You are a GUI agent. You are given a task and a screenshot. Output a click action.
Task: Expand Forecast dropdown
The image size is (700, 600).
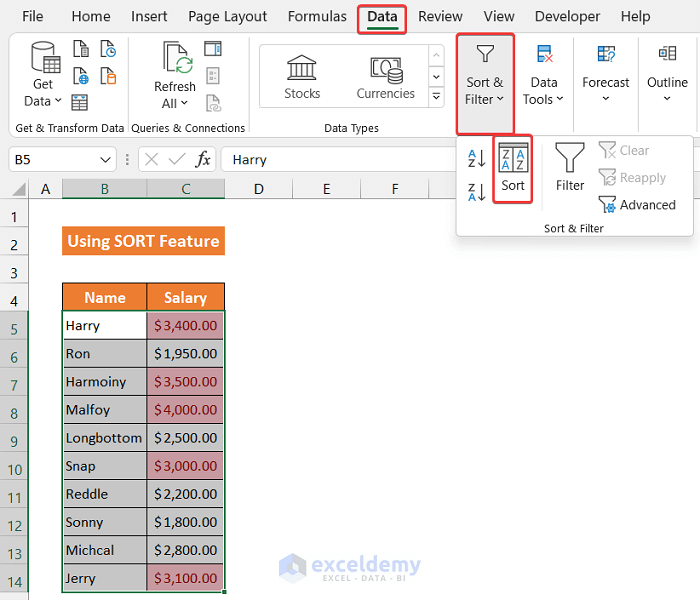point(606,75)
